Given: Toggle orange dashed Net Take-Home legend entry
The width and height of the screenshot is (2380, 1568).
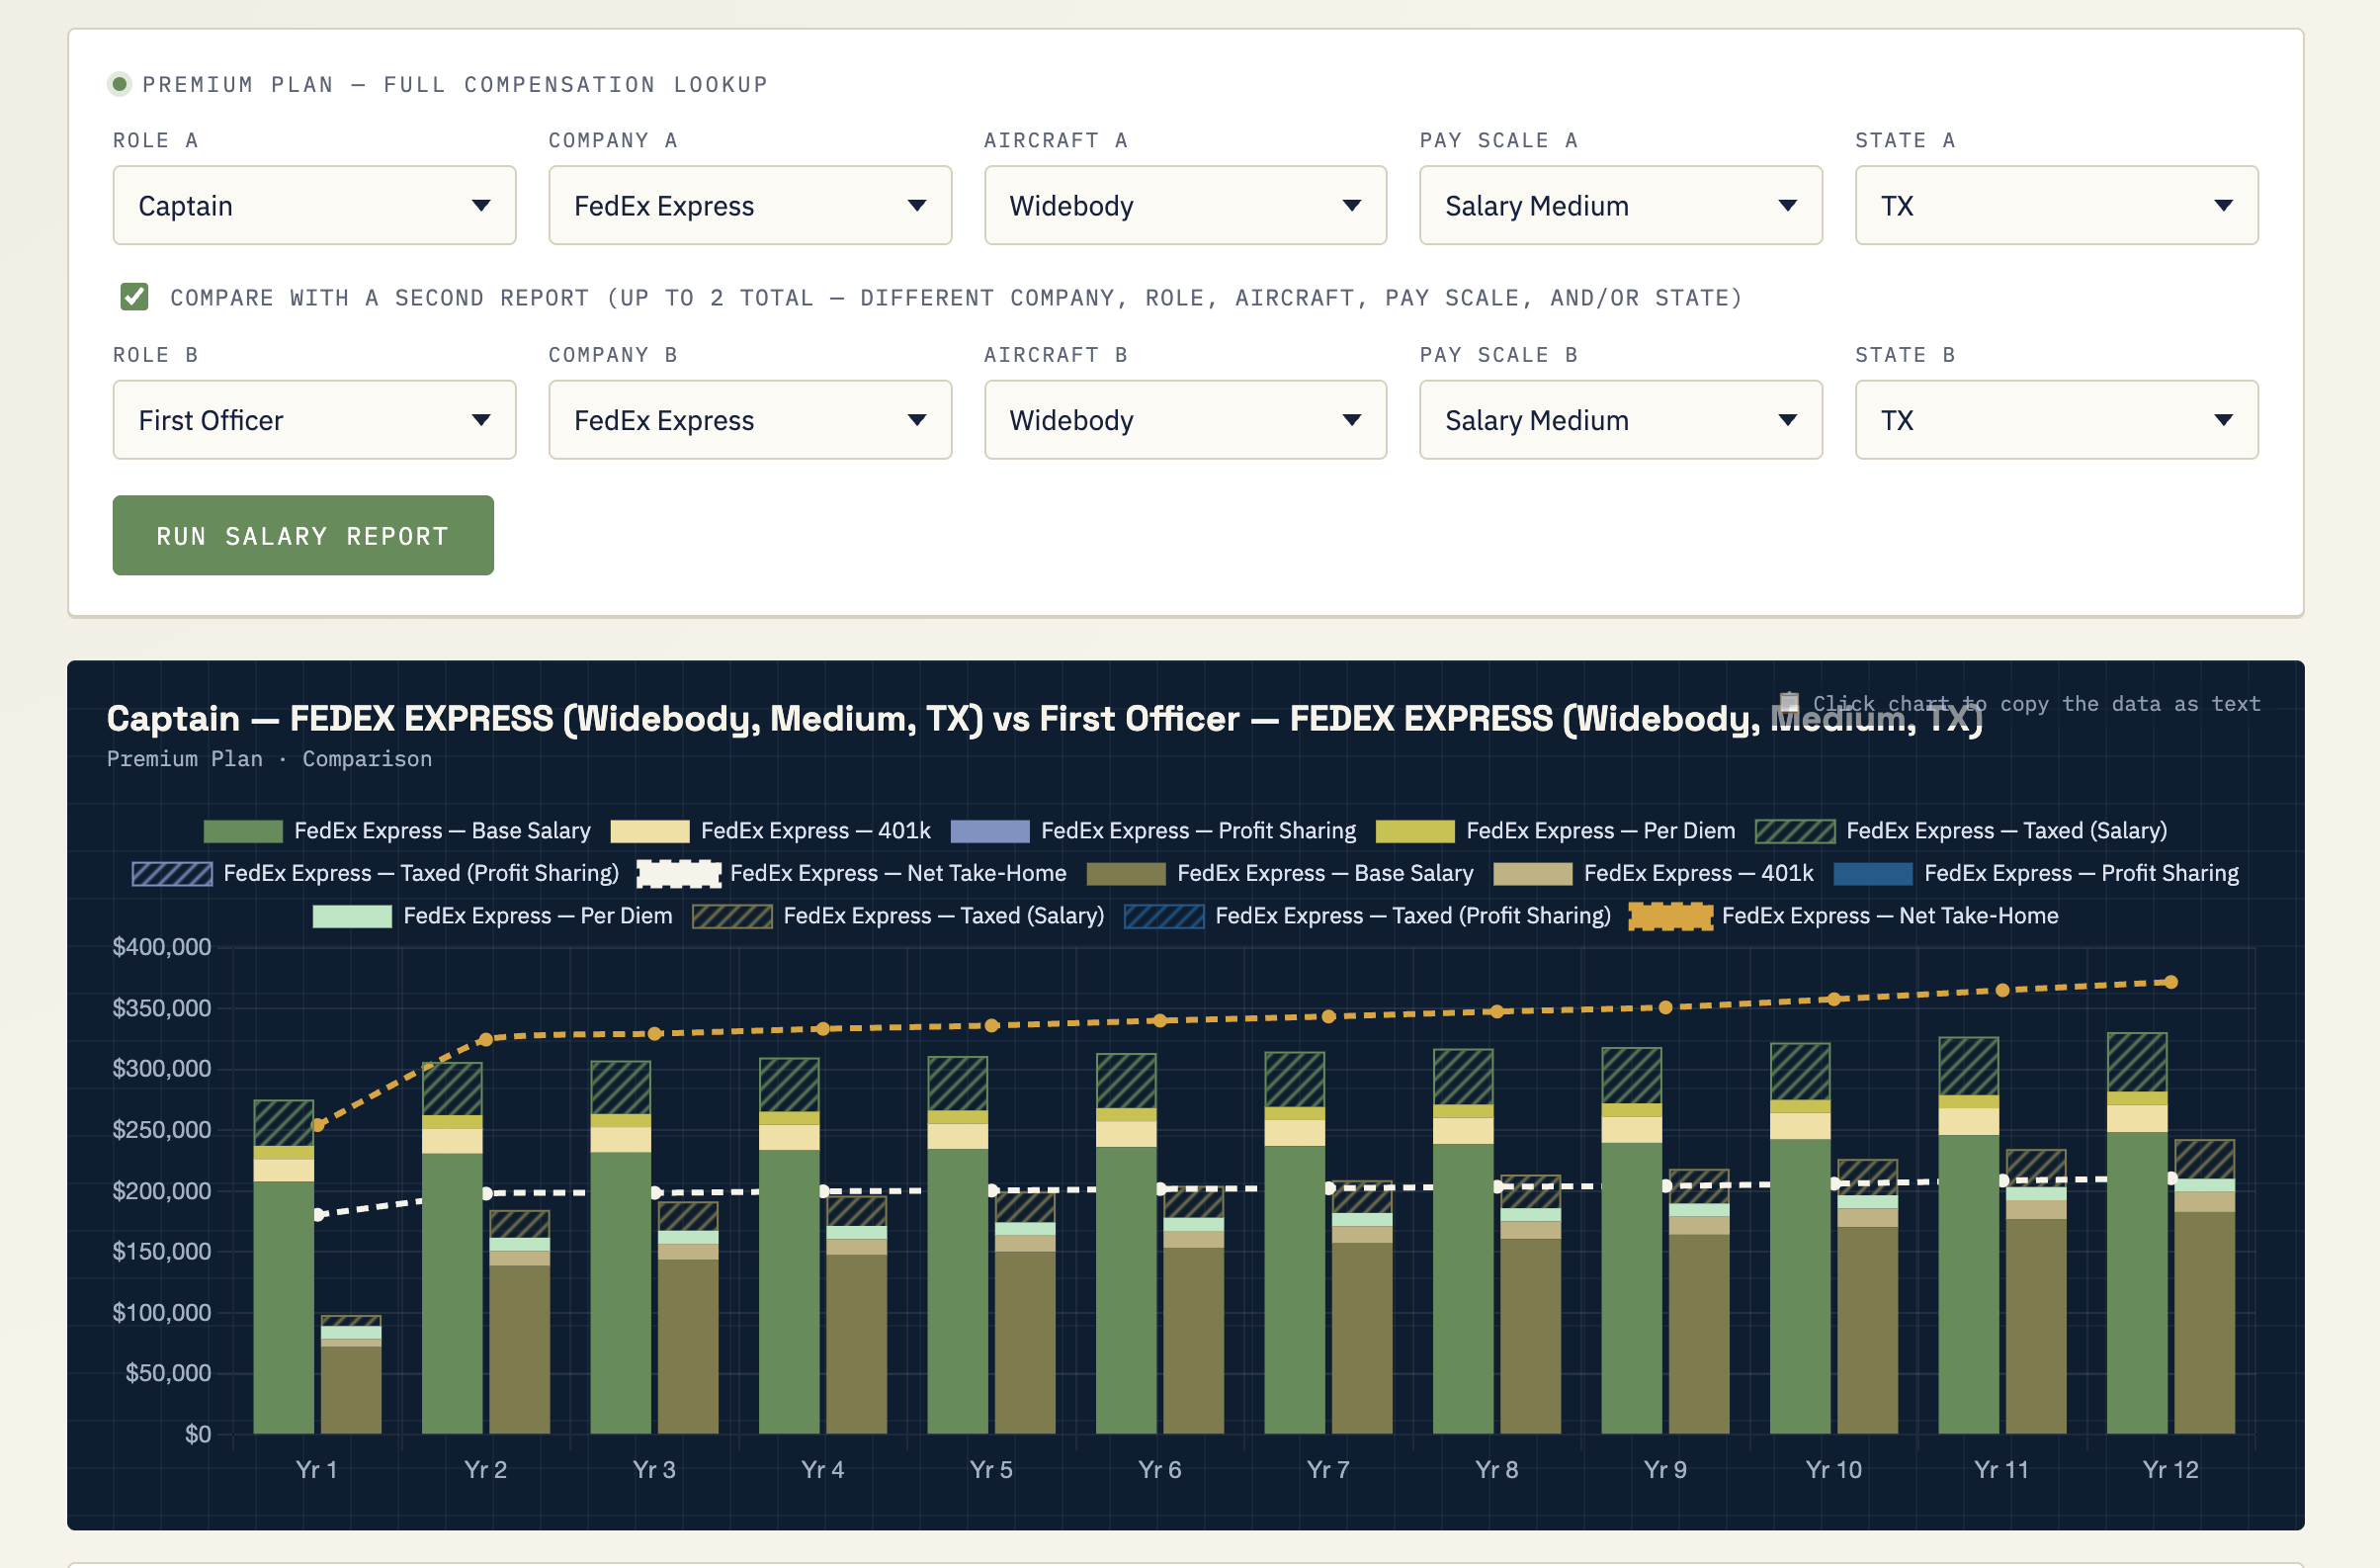Looking at the screenshot, I should [1844, 916].
